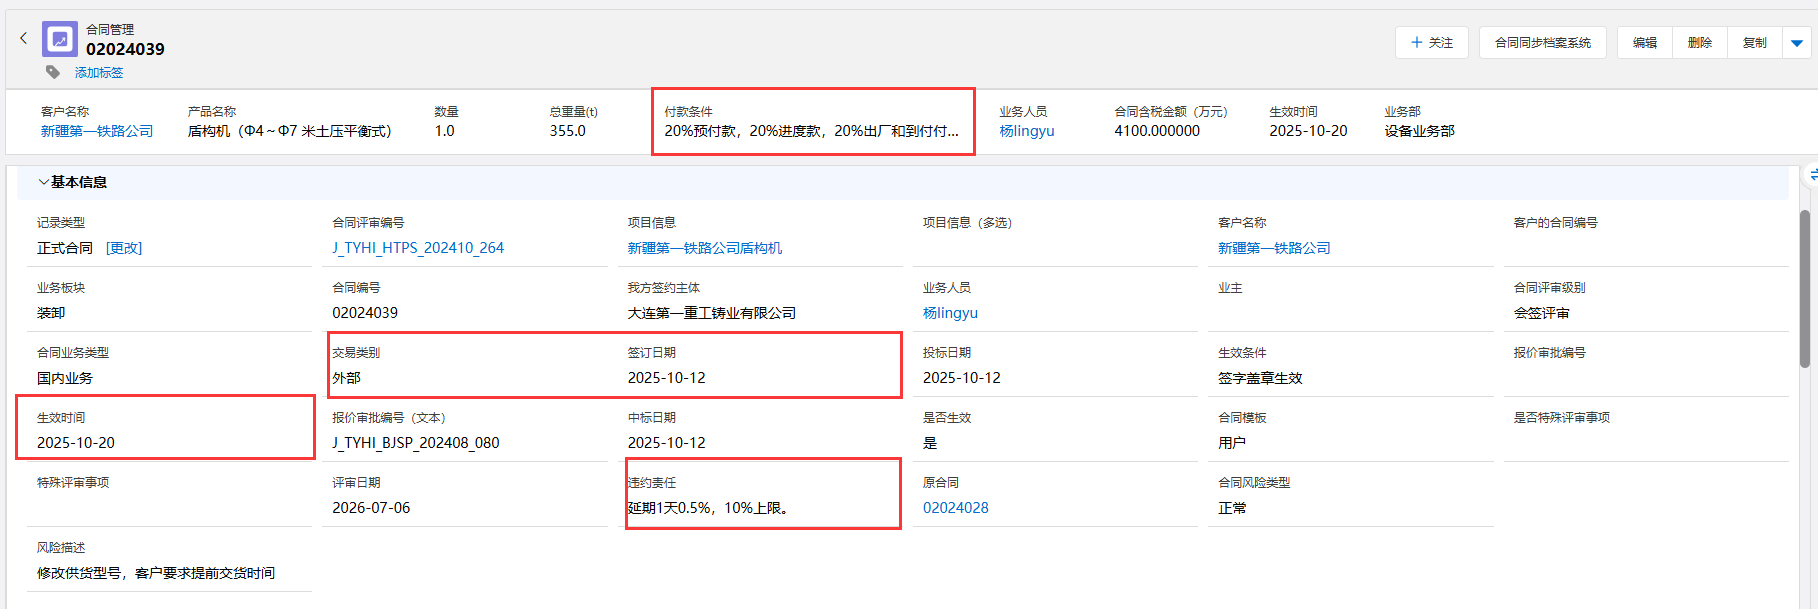Open 新疆第一铁路公司 in the header summary
This screenshot has height=609, width=1818.
click(97, 131)
